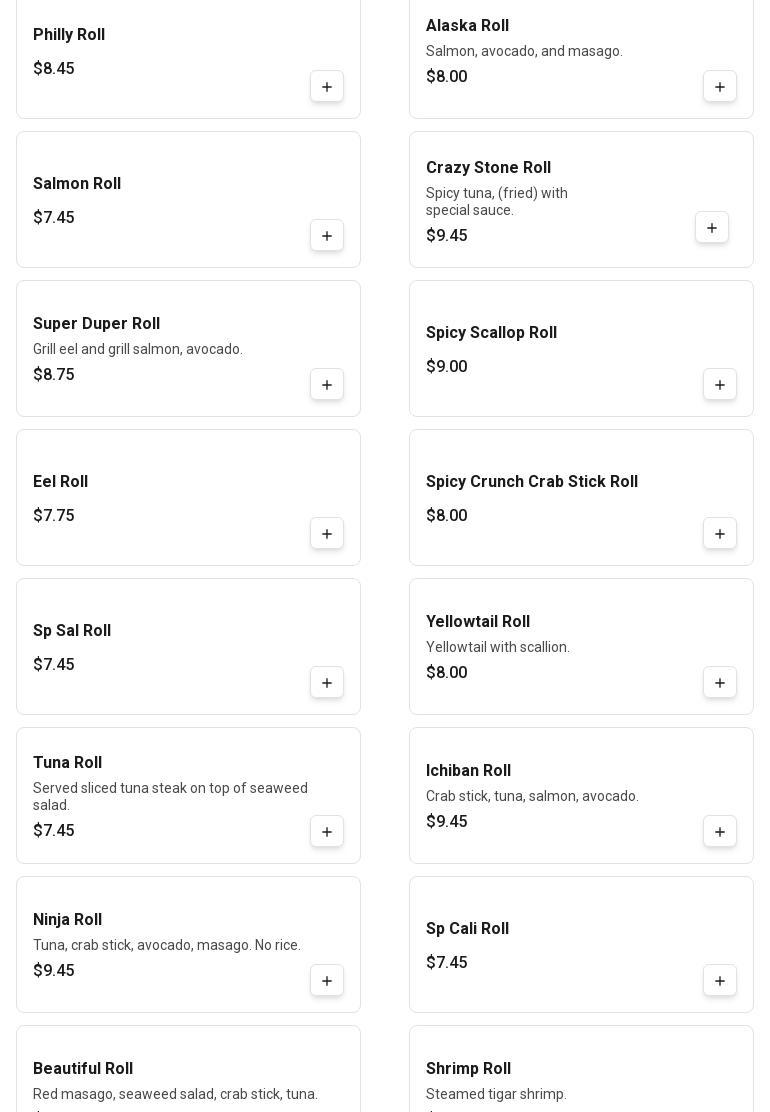Click the Super Duper Roll name

(96, 324)
